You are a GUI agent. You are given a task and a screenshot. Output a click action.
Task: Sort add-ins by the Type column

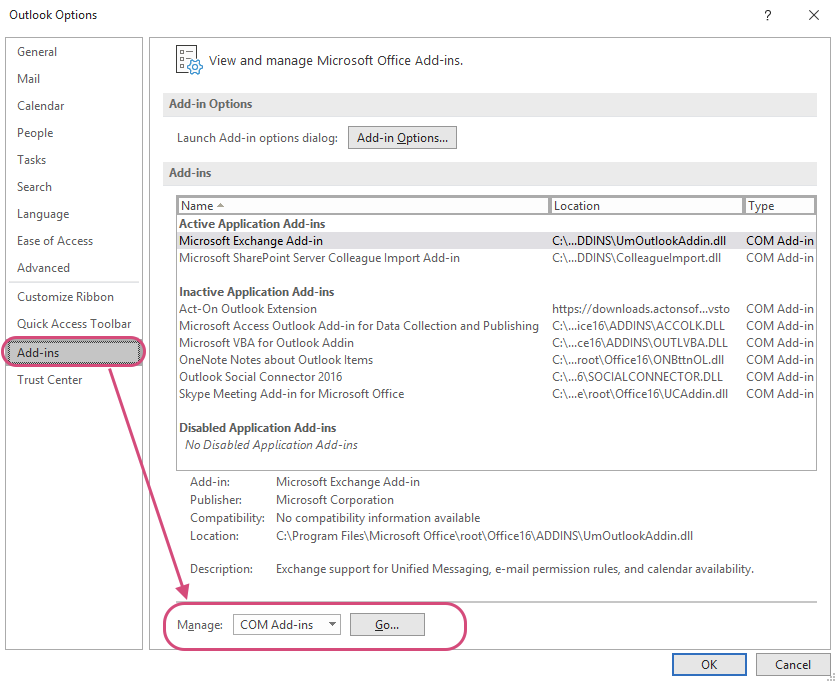[780, 206]
